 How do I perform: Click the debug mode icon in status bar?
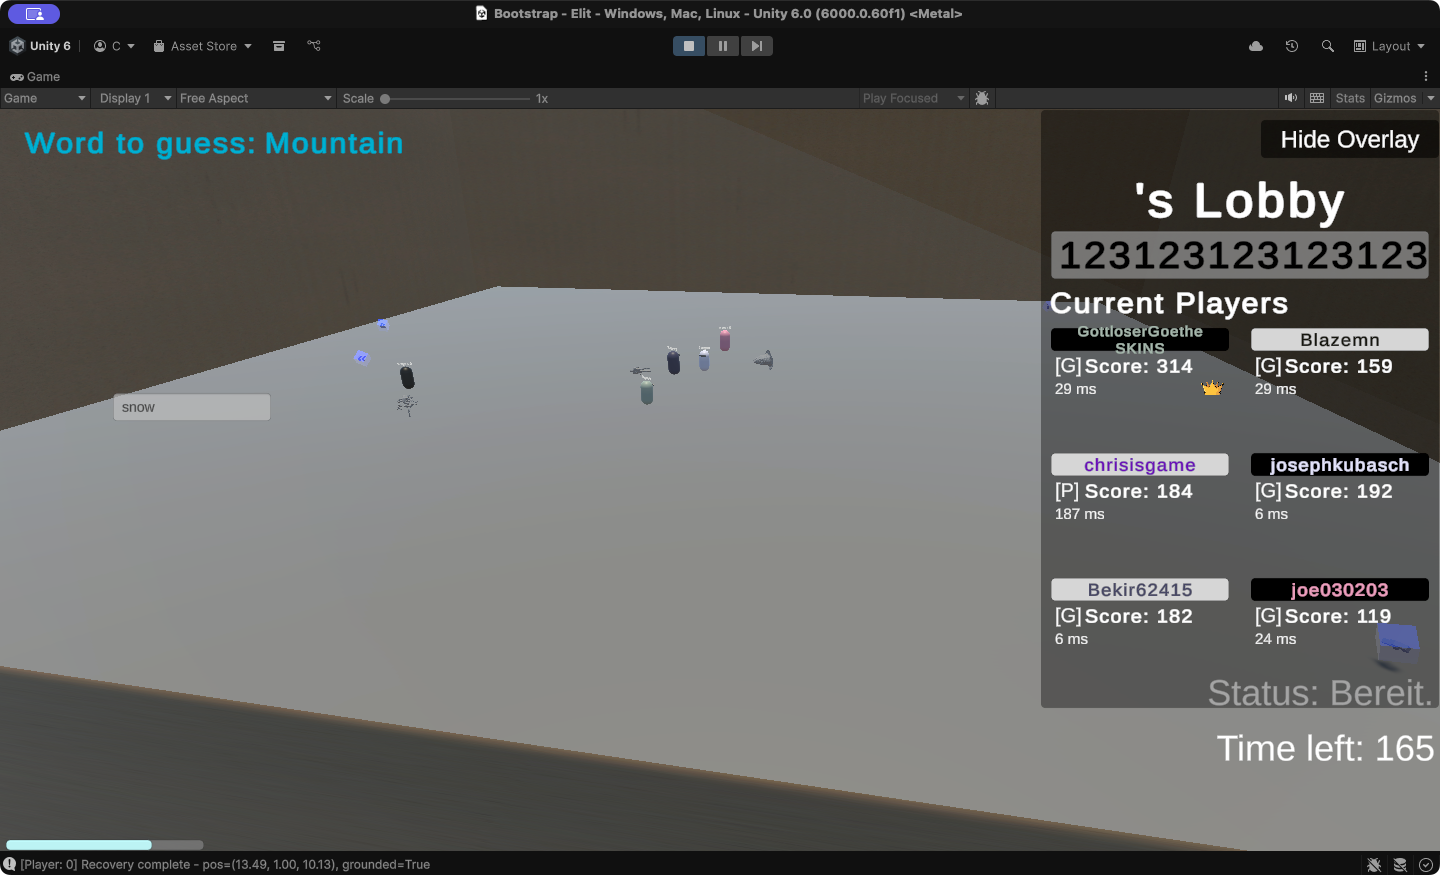click(1374, 864)
